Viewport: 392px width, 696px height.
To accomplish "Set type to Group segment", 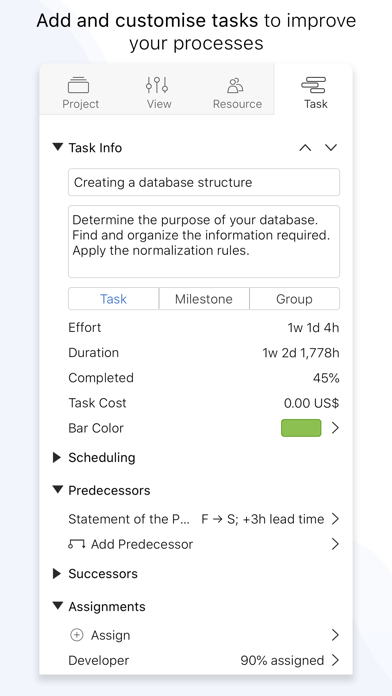I will (294, 299).
